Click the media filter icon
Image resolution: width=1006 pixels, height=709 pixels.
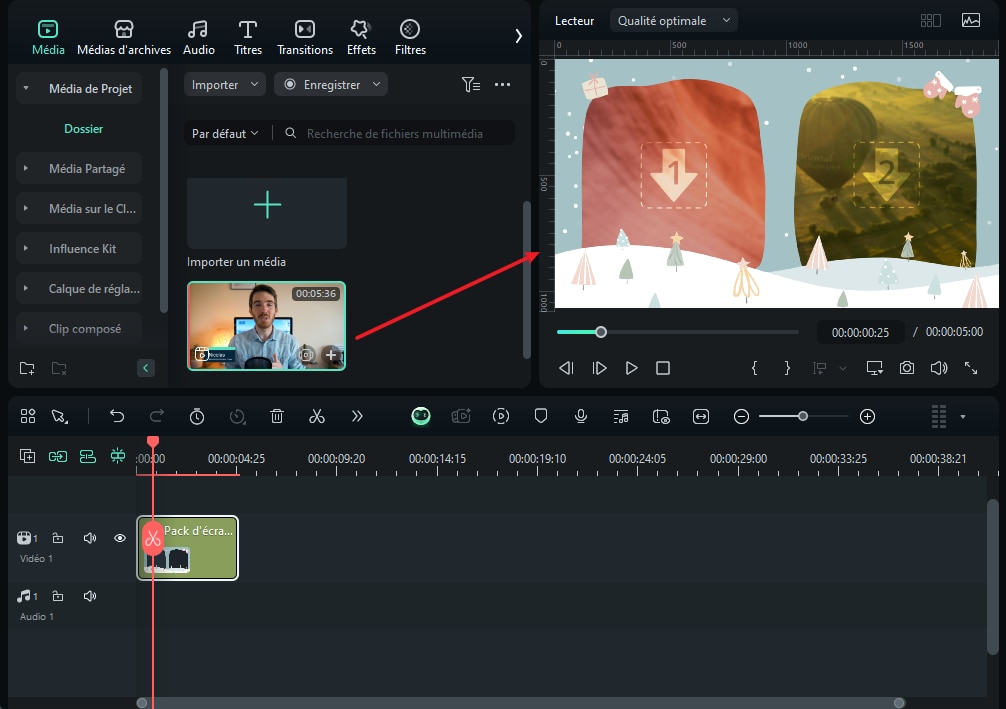(x=471, y=84)
